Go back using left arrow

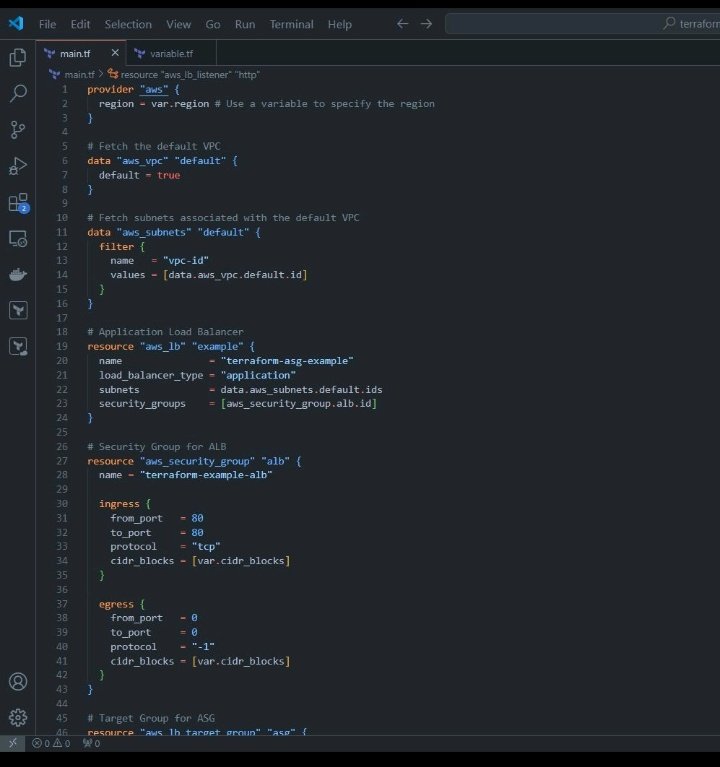(403, 23)
